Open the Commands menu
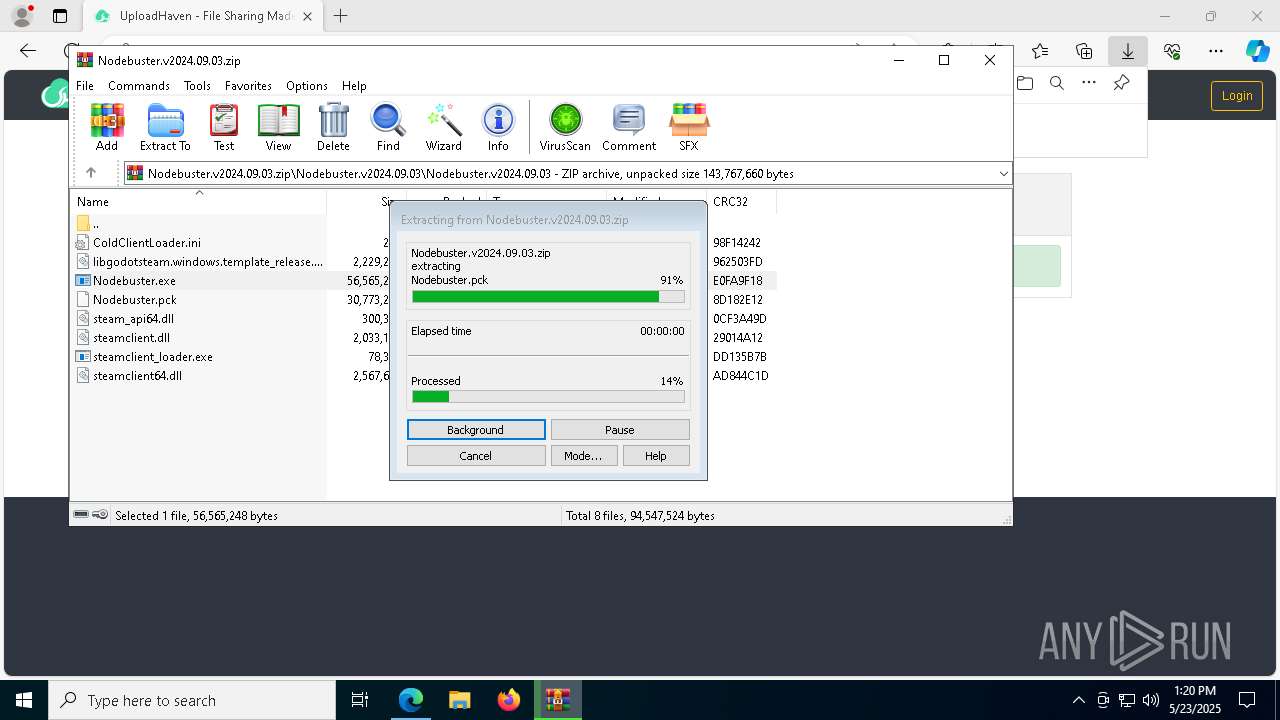The image size is (1280, 720). pos(139,86)
